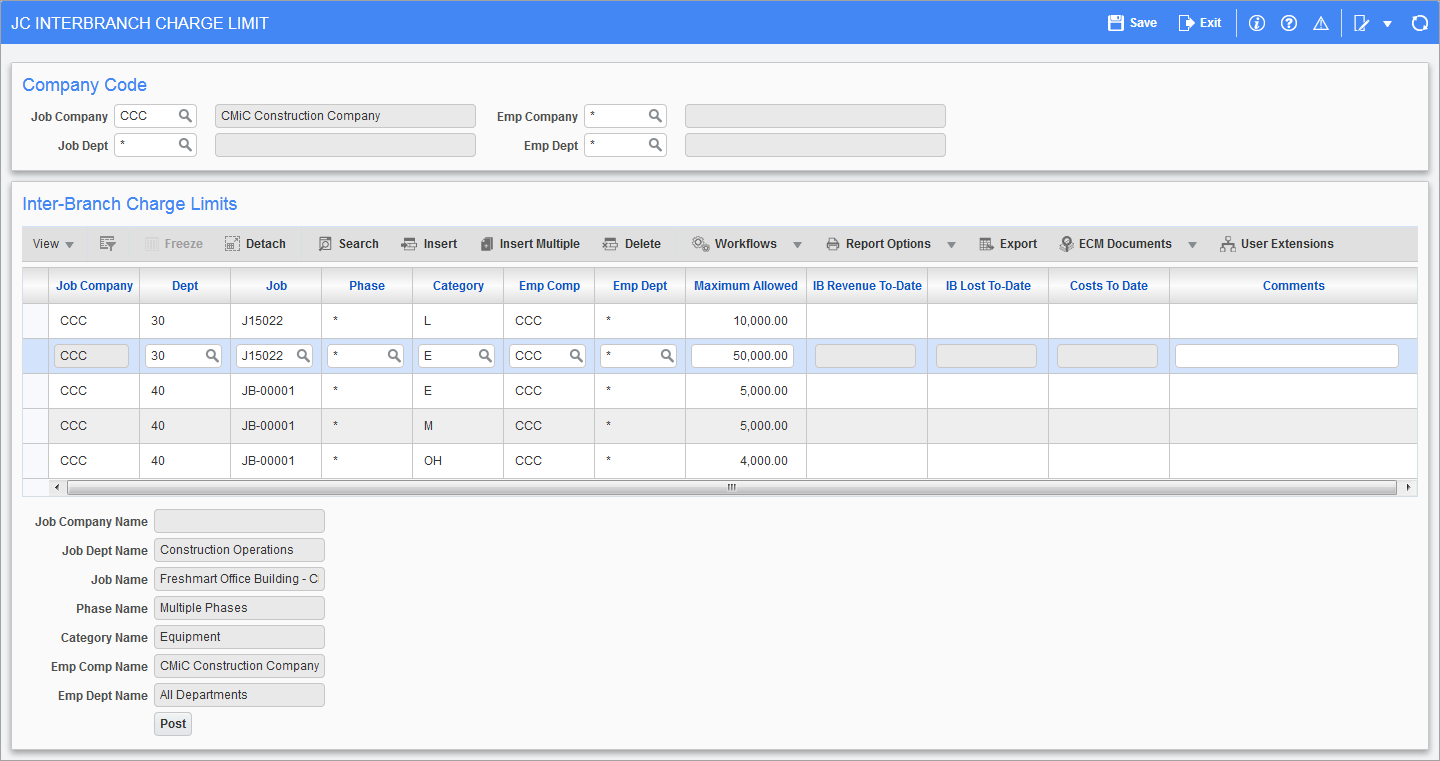Screen dimensions: 1440x761
Task: Click the Save icon in header
Action: 1116,23
